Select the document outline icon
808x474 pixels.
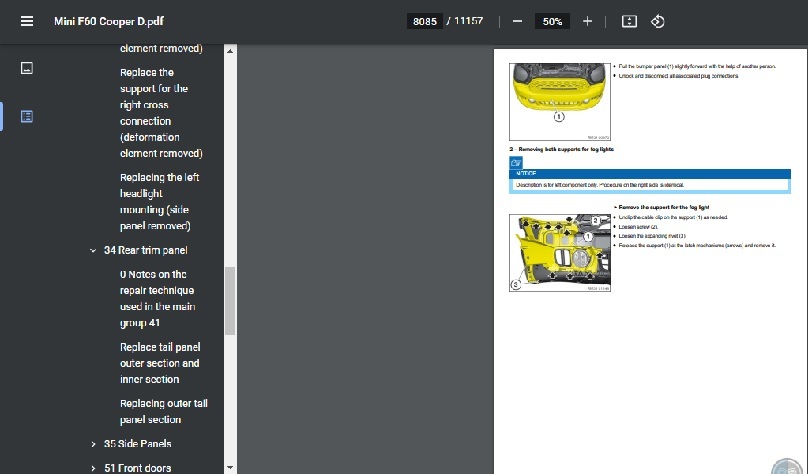[27, 116]
